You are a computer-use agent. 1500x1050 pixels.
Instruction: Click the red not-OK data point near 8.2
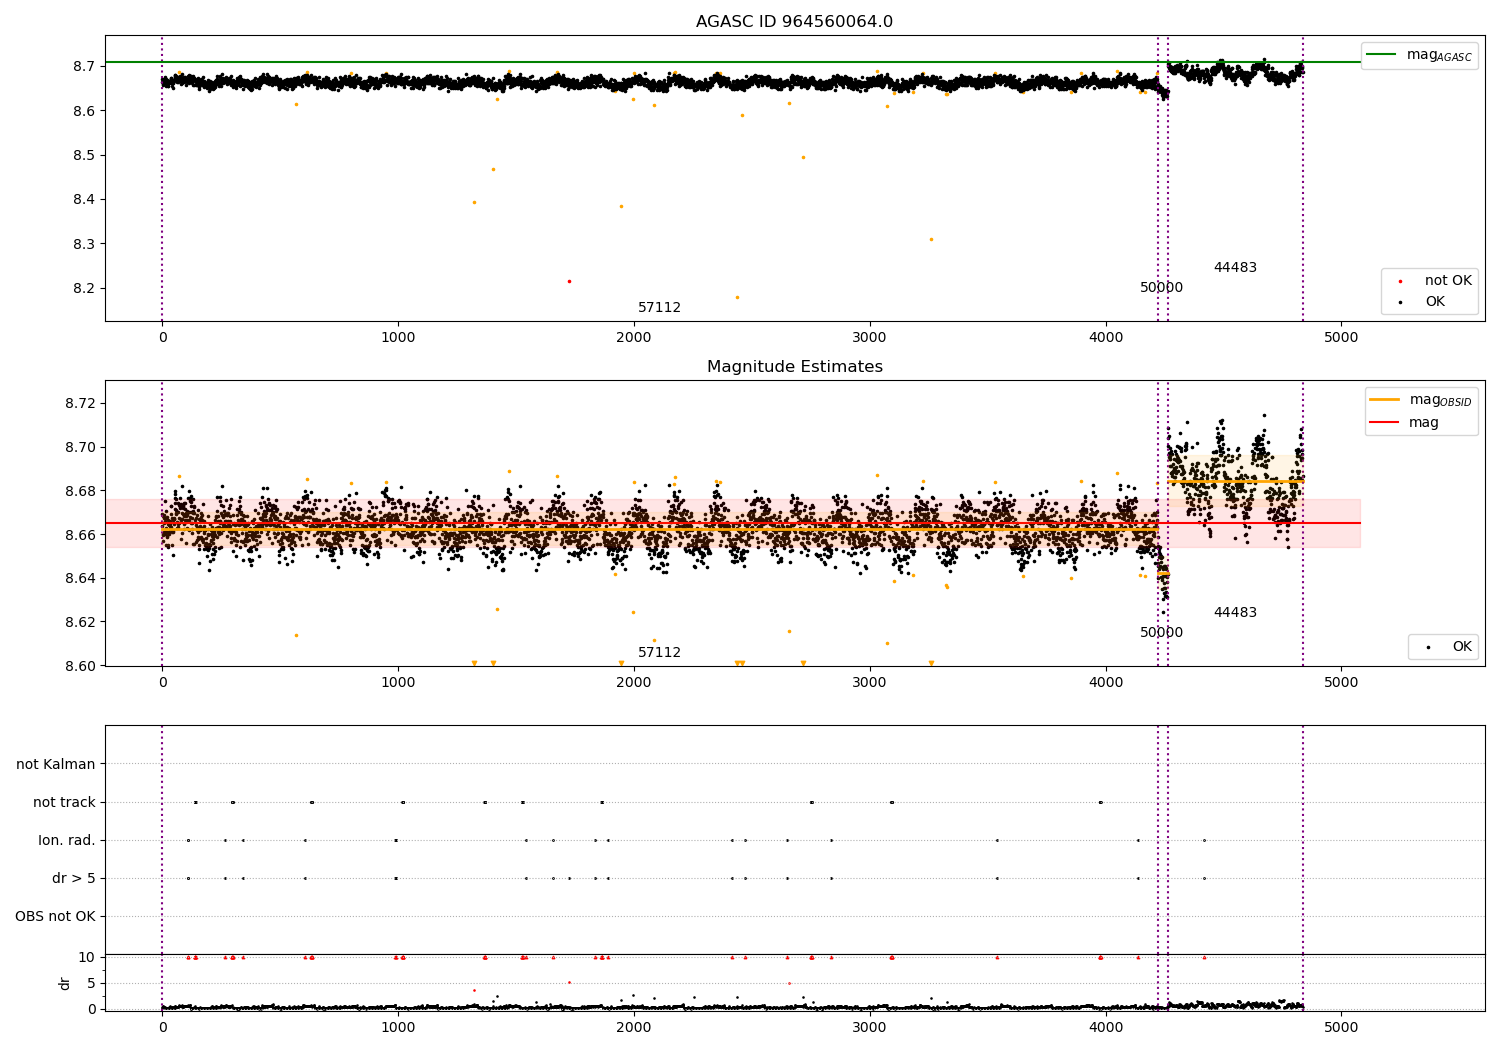569,281
